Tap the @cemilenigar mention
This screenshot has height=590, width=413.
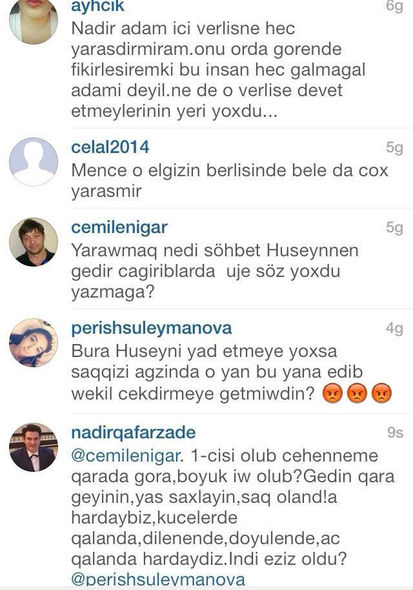[x=126, y=456]
